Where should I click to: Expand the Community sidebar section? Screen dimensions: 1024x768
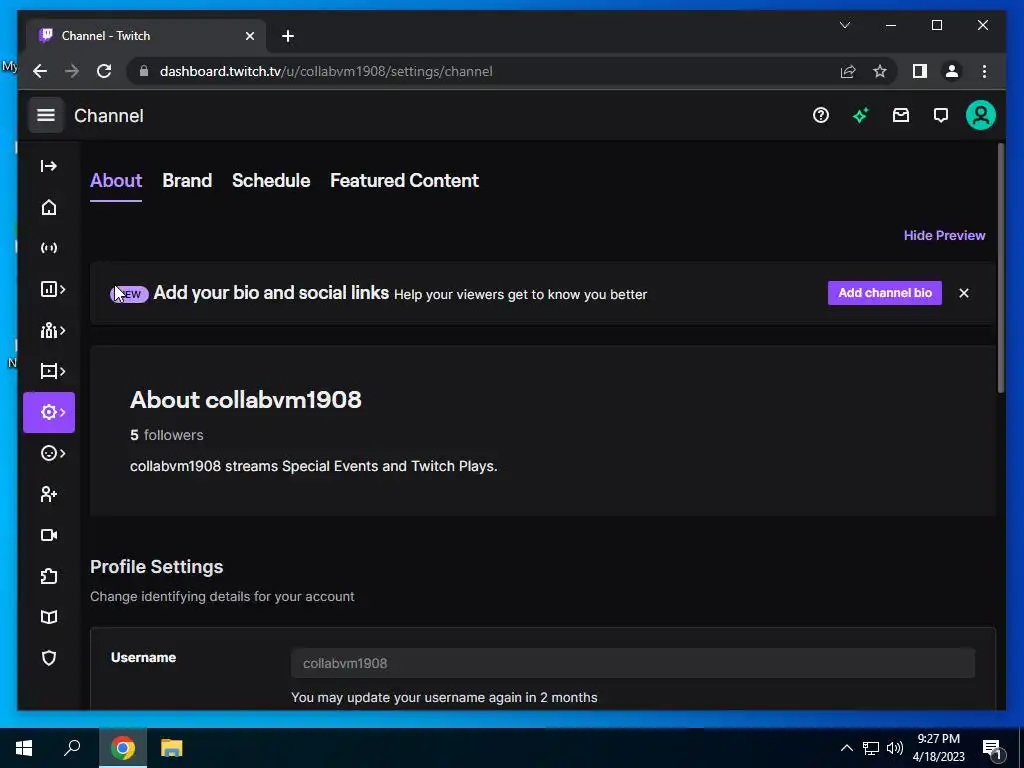coord(52,330)
